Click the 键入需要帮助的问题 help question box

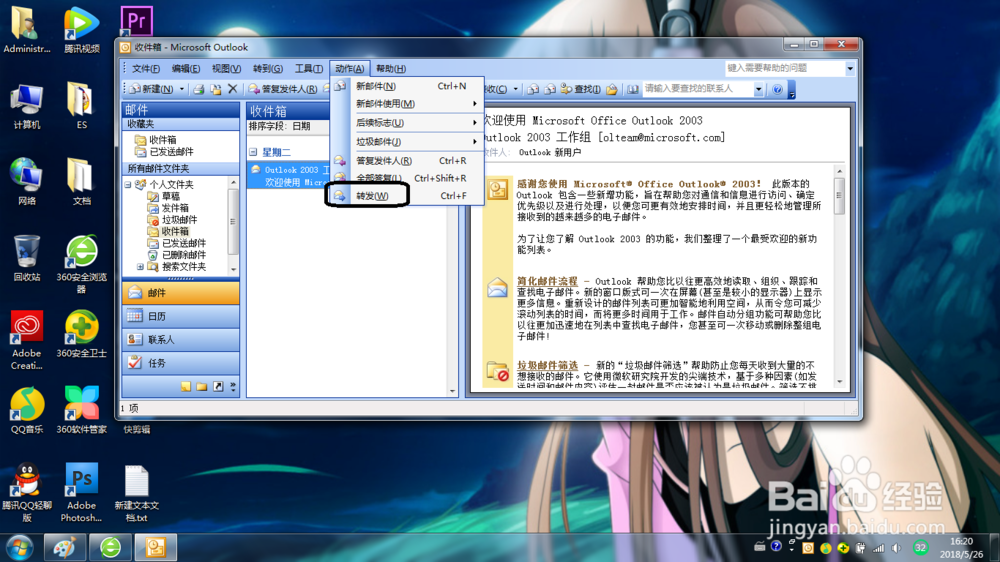pos(785,68)
